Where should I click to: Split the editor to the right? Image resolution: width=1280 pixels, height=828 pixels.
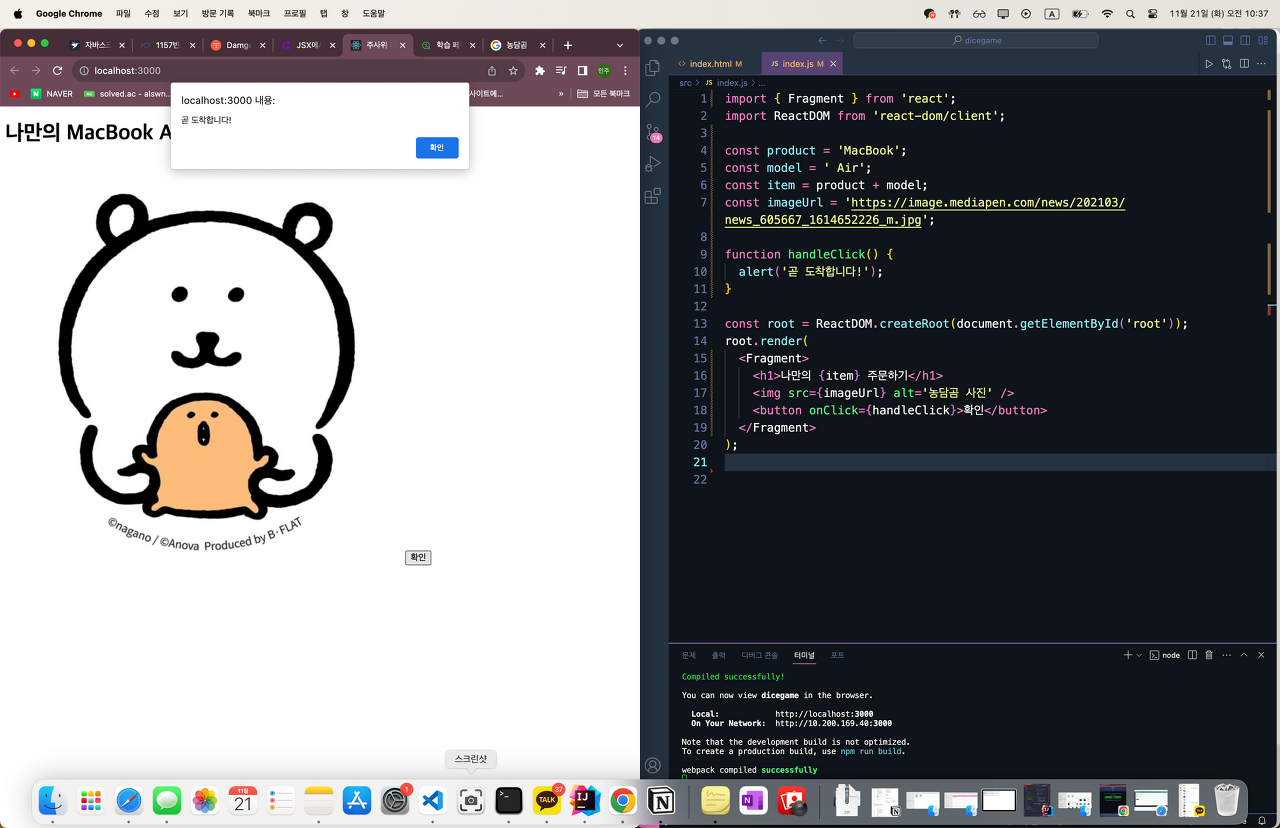click(1244, 64)
